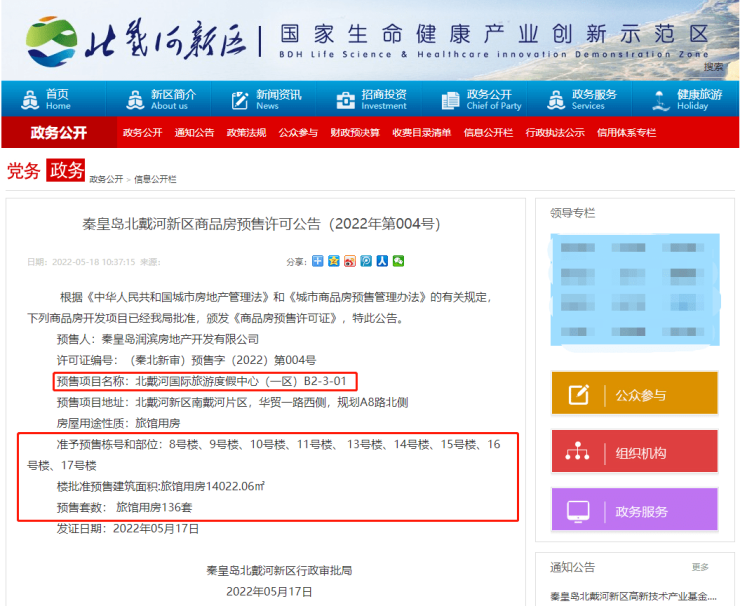The width and height of the screenshot is (740, 606).
Task: Share article via Renren icon
Action: pyautogui.click(x=382, y=261)
